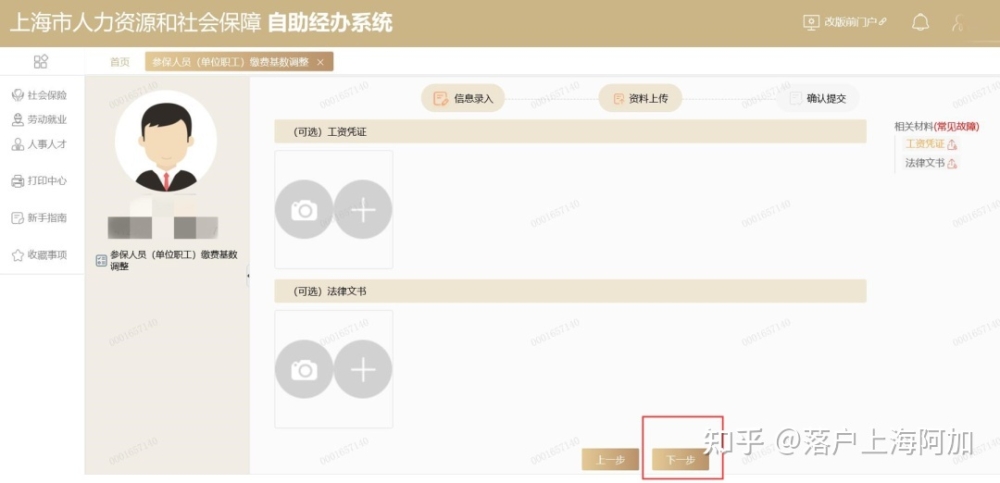Click the app grid icon above sidebar
The width and height of the screenshot is (1000, 483).
(41, 61)
